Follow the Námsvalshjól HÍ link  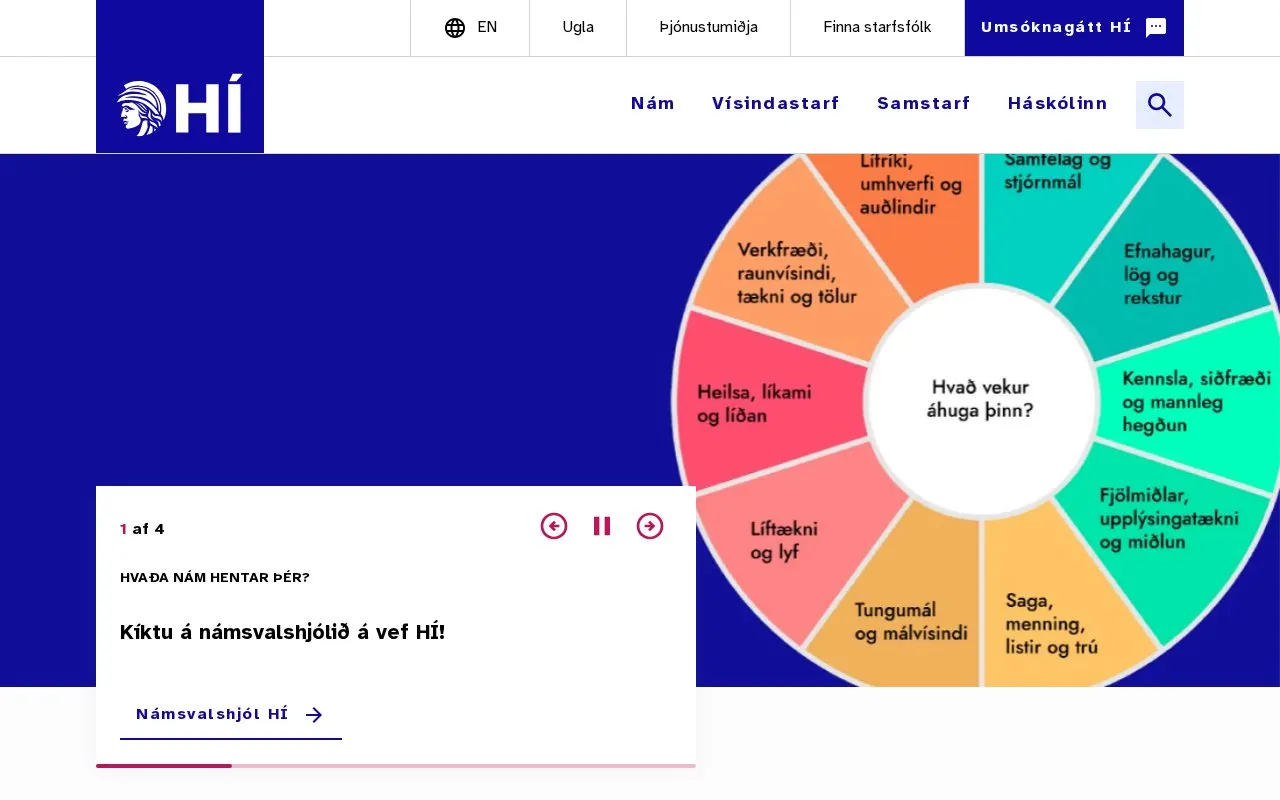coord(231,715)
